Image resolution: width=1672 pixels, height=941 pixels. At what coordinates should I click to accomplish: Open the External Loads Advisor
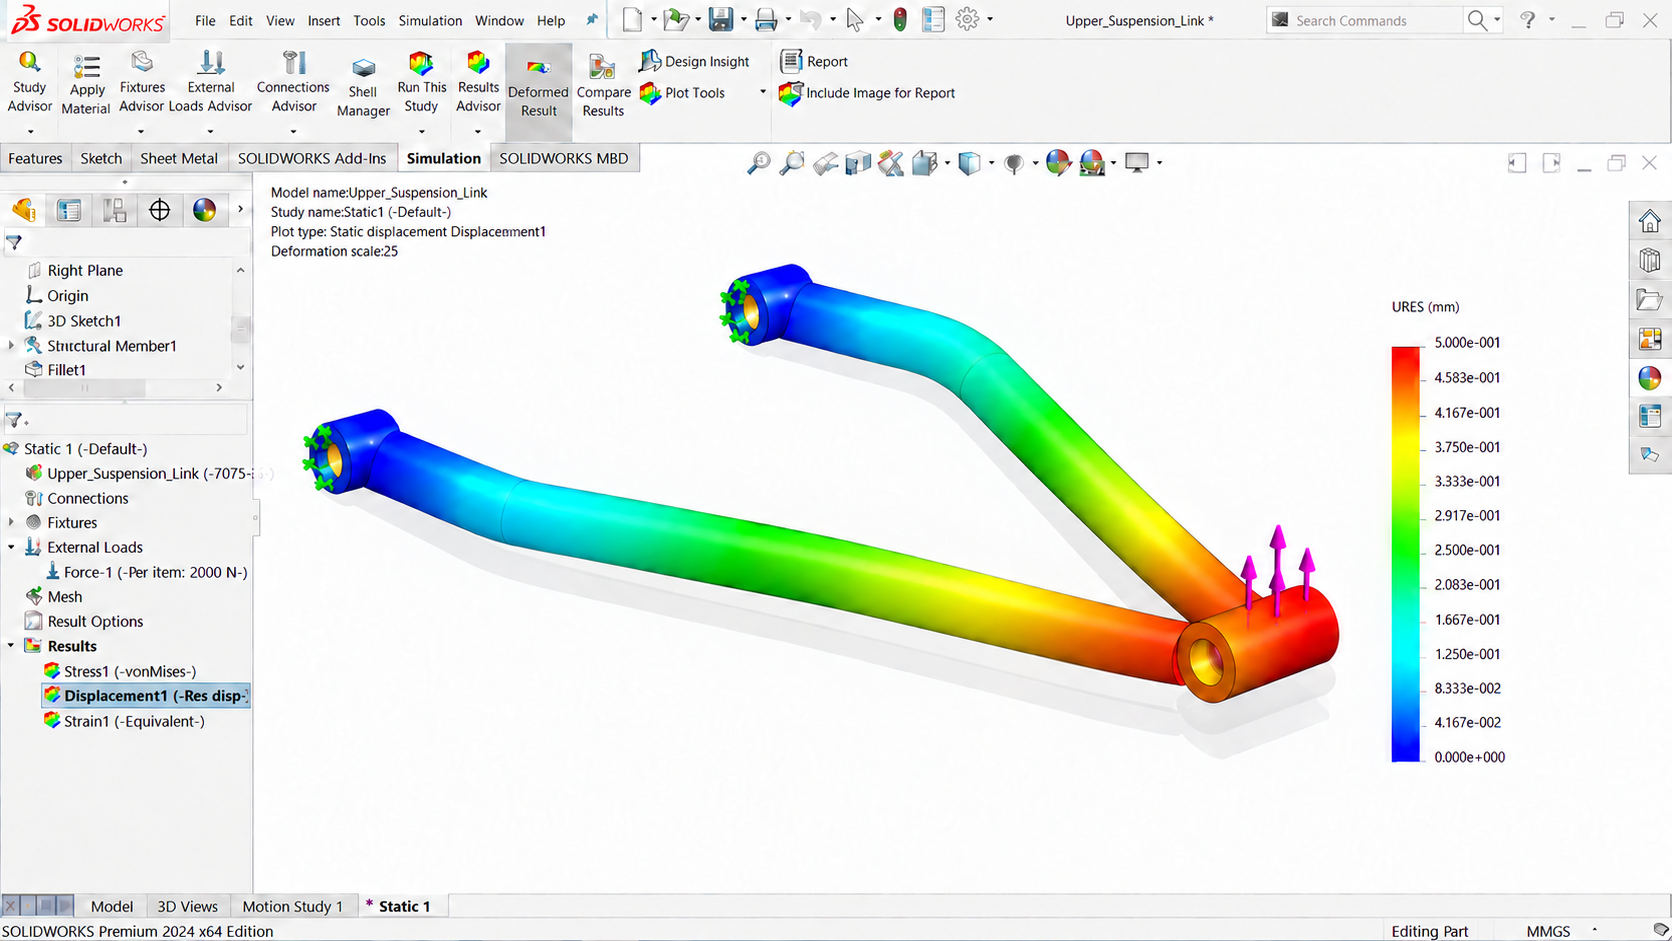[210, 82]
